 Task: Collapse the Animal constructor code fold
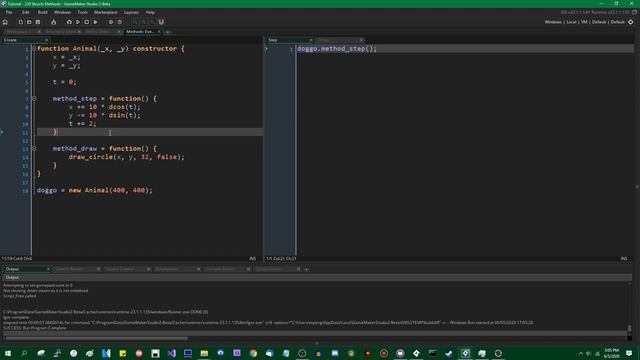[x=34, y=49]
